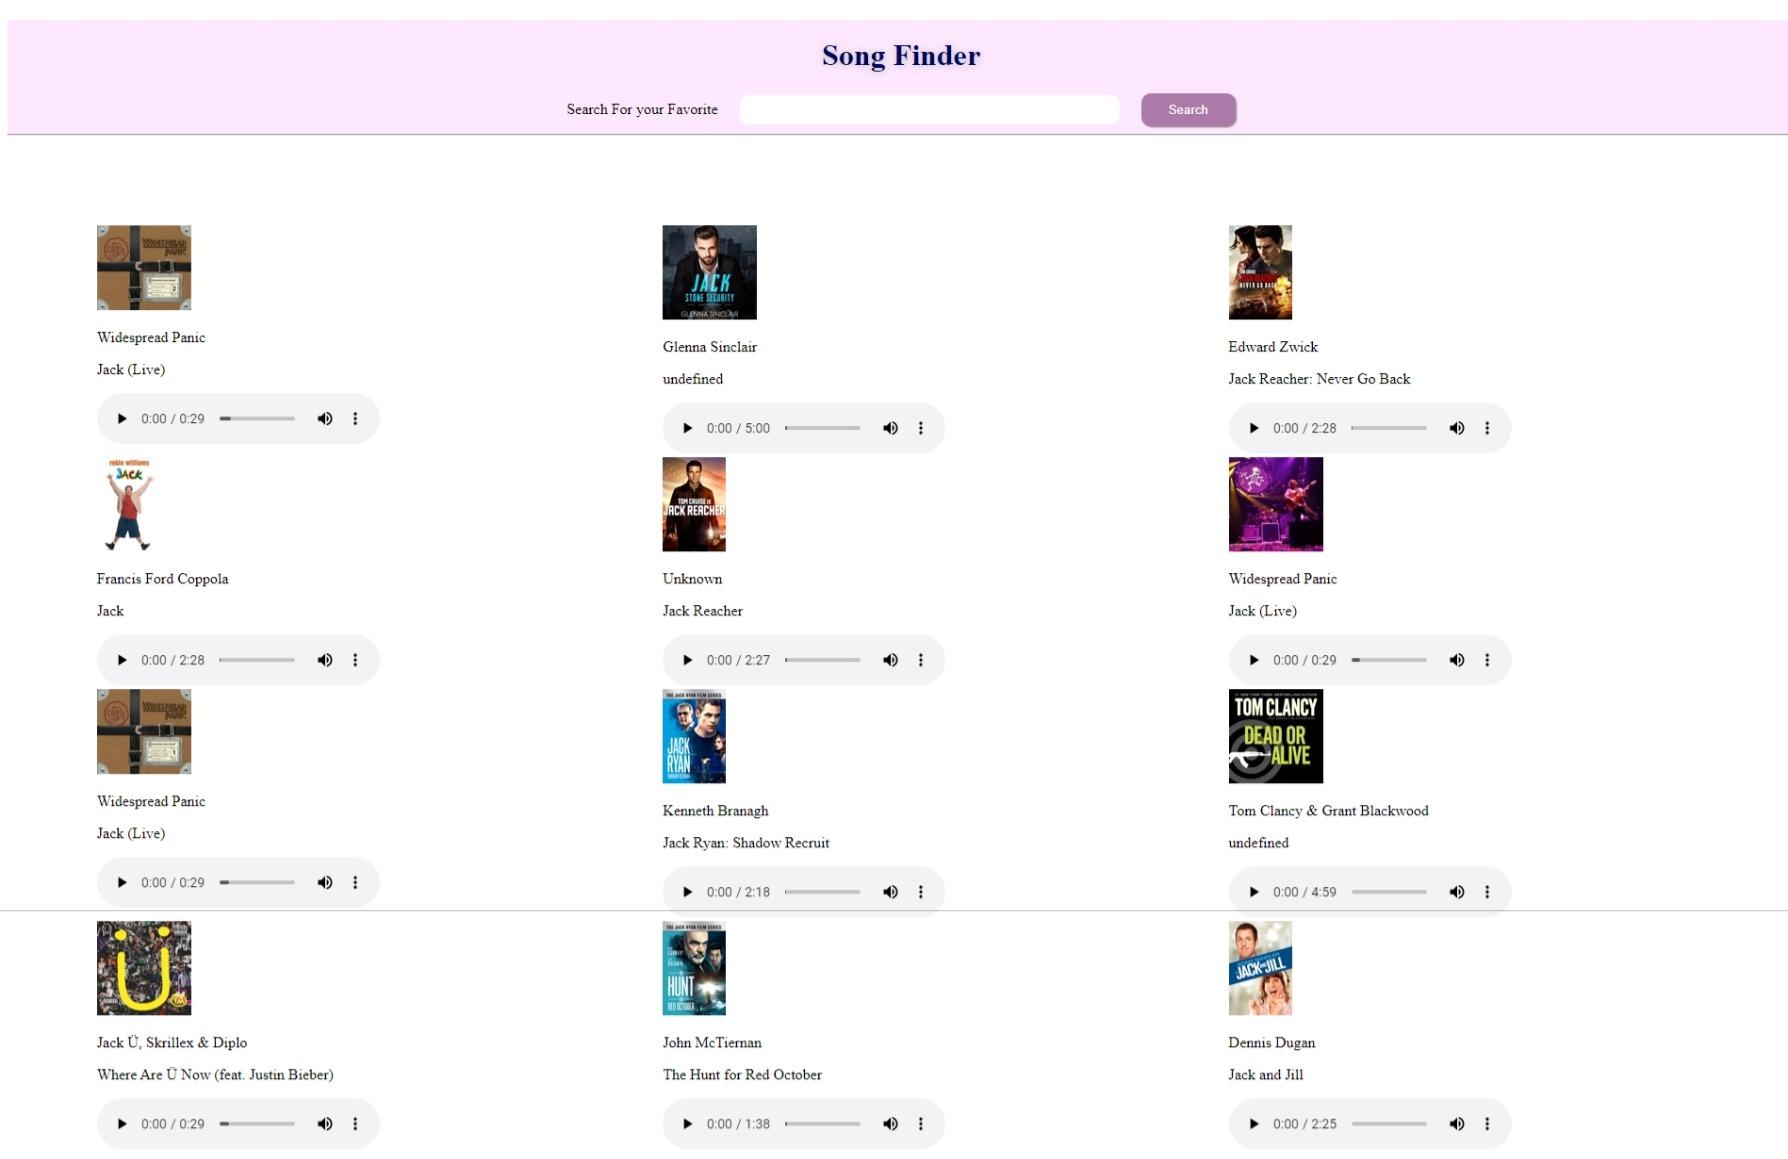Play the Jack and Jill audio clip
This screenshot has width=1788, height=1159.
(x=1253, y=1124)
